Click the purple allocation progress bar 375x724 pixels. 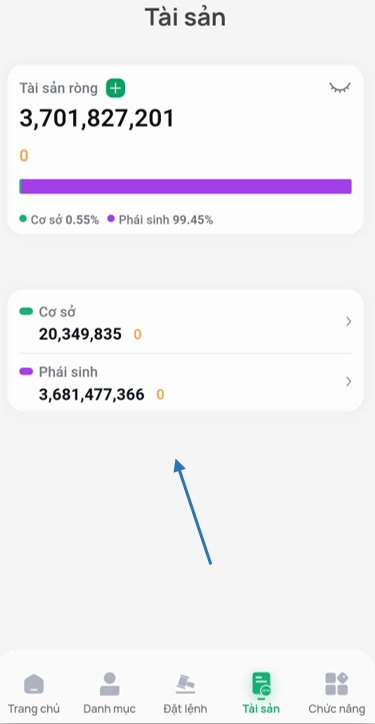pos(185,187)
